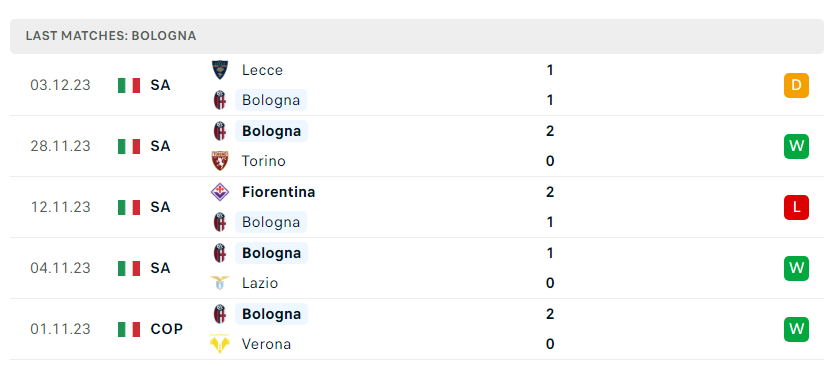This screenshot has width=827, height=372.
Task: Click Italian flag beside the COP label
Action: tap(129, 329)
